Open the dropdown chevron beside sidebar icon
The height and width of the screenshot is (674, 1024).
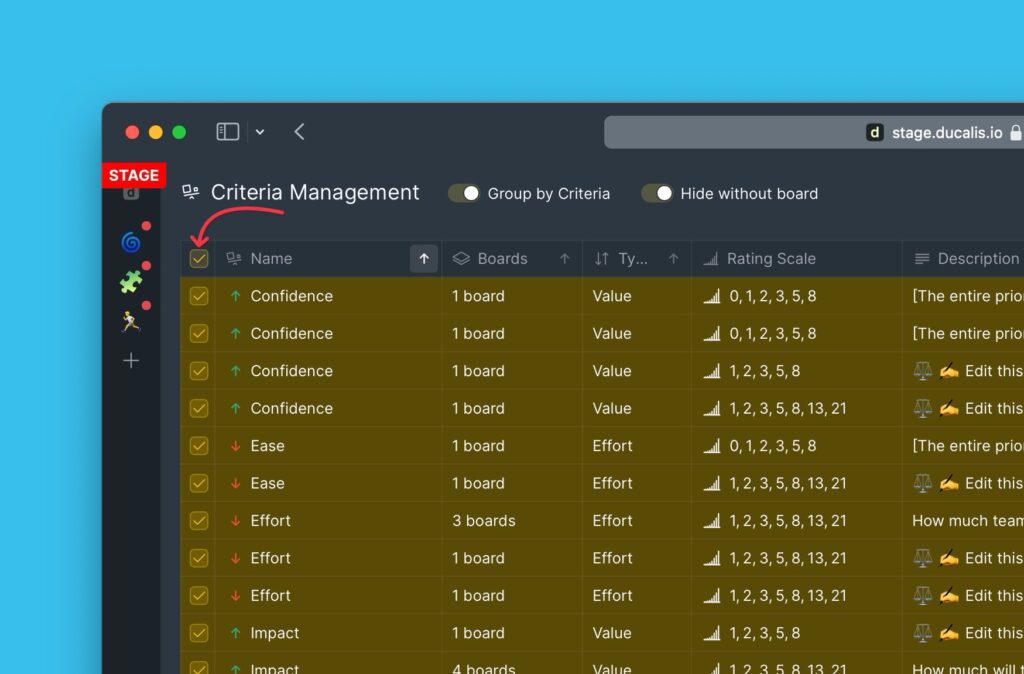pos(260,132)
